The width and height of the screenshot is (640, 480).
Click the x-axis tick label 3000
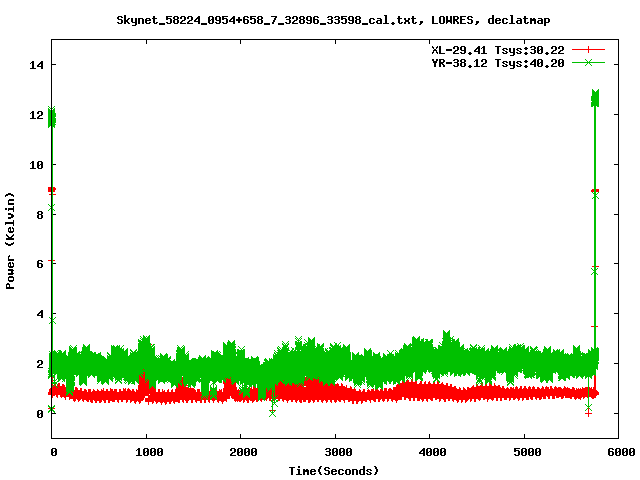[338, 452]
